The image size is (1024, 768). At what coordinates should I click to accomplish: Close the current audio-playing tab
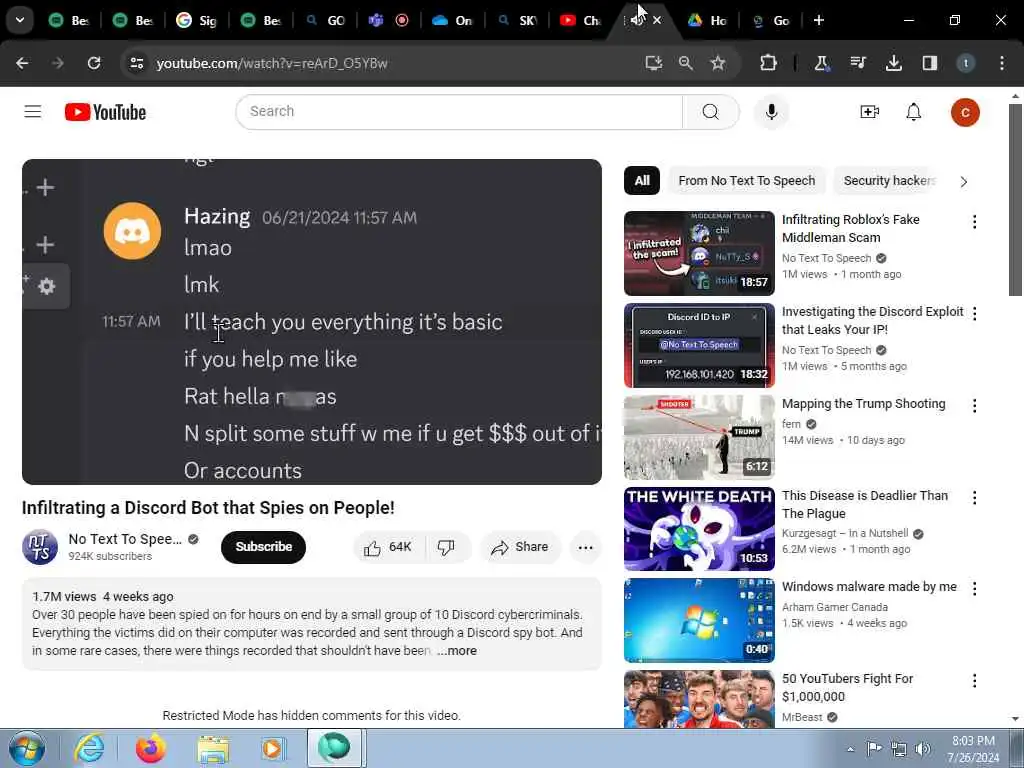pos(657,20)
